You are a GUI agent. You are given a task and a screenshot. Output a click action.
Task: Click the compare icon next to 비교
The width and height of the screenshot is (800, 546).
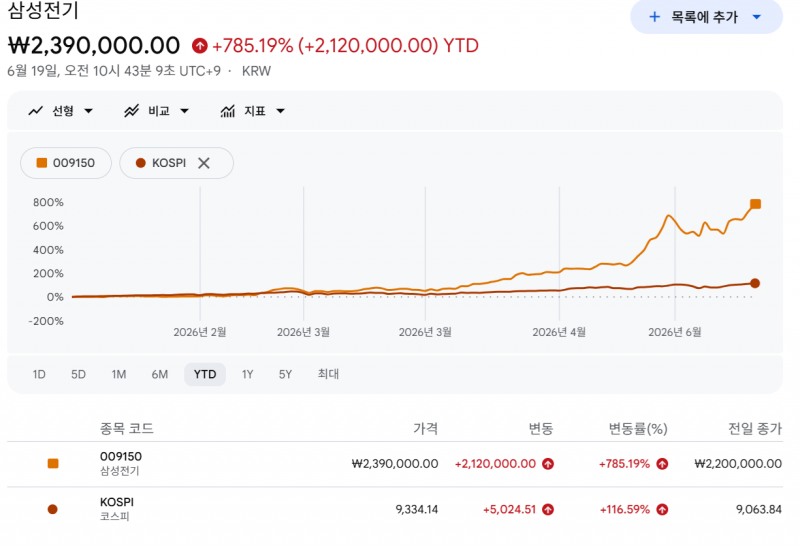click(x=132, y=111)
